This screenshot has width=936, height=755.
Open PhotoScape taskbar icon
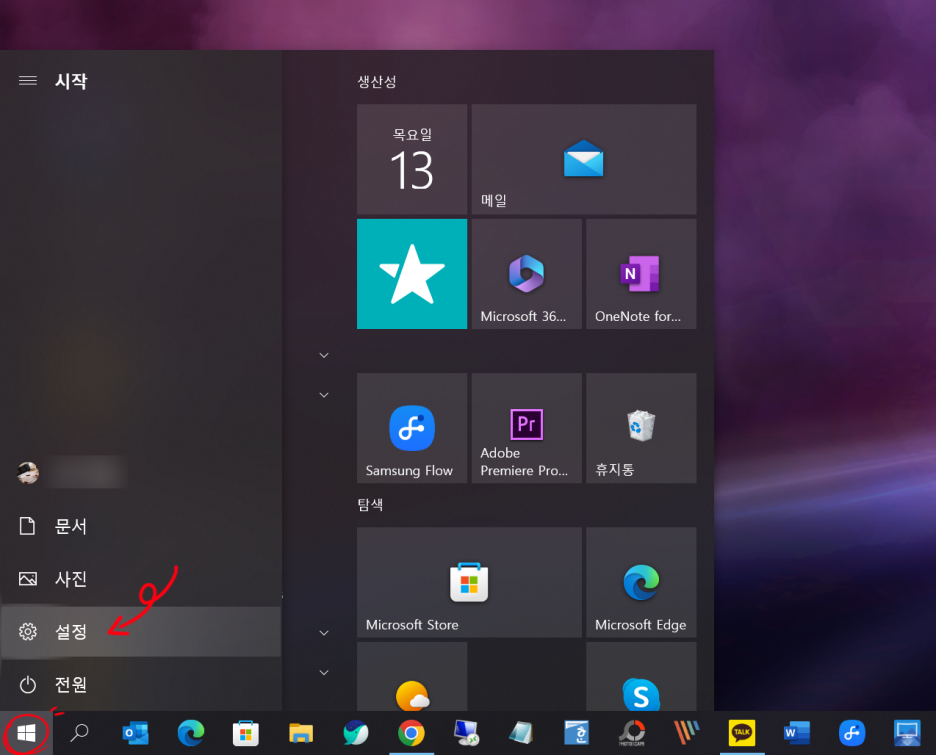click(632, 733)
